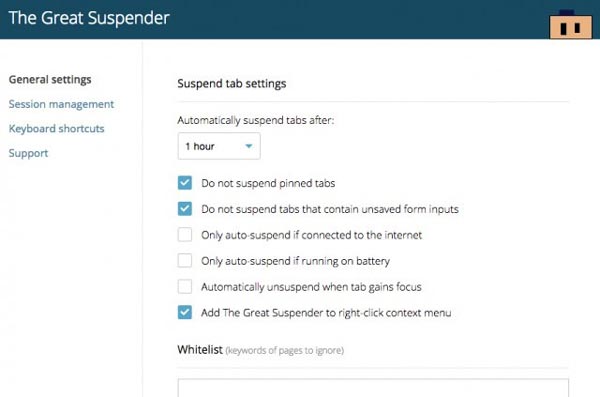The width and height of the screenshot is (600, 397).
Task: Go to the Support page
Action: (28, 153)
